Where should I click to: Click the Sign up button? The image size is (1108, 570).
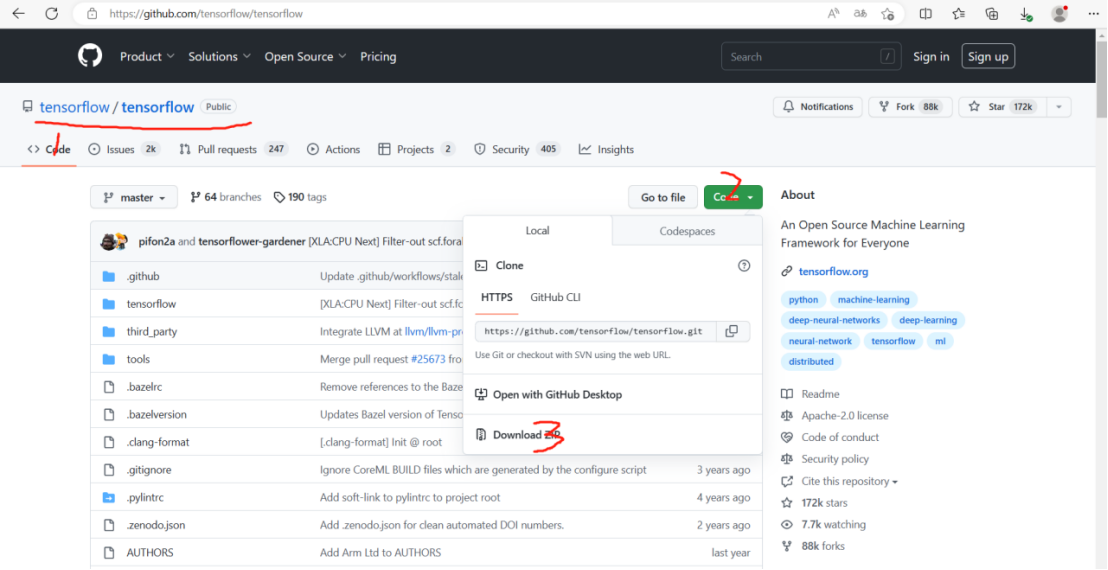(x=988, y=57)
